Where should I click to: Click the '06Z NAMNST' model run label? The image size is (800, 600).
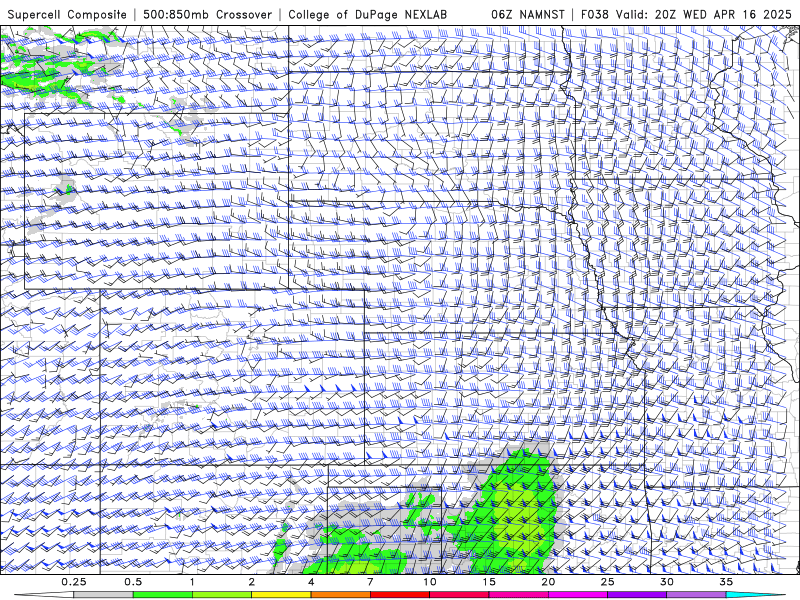click(528, 14)
